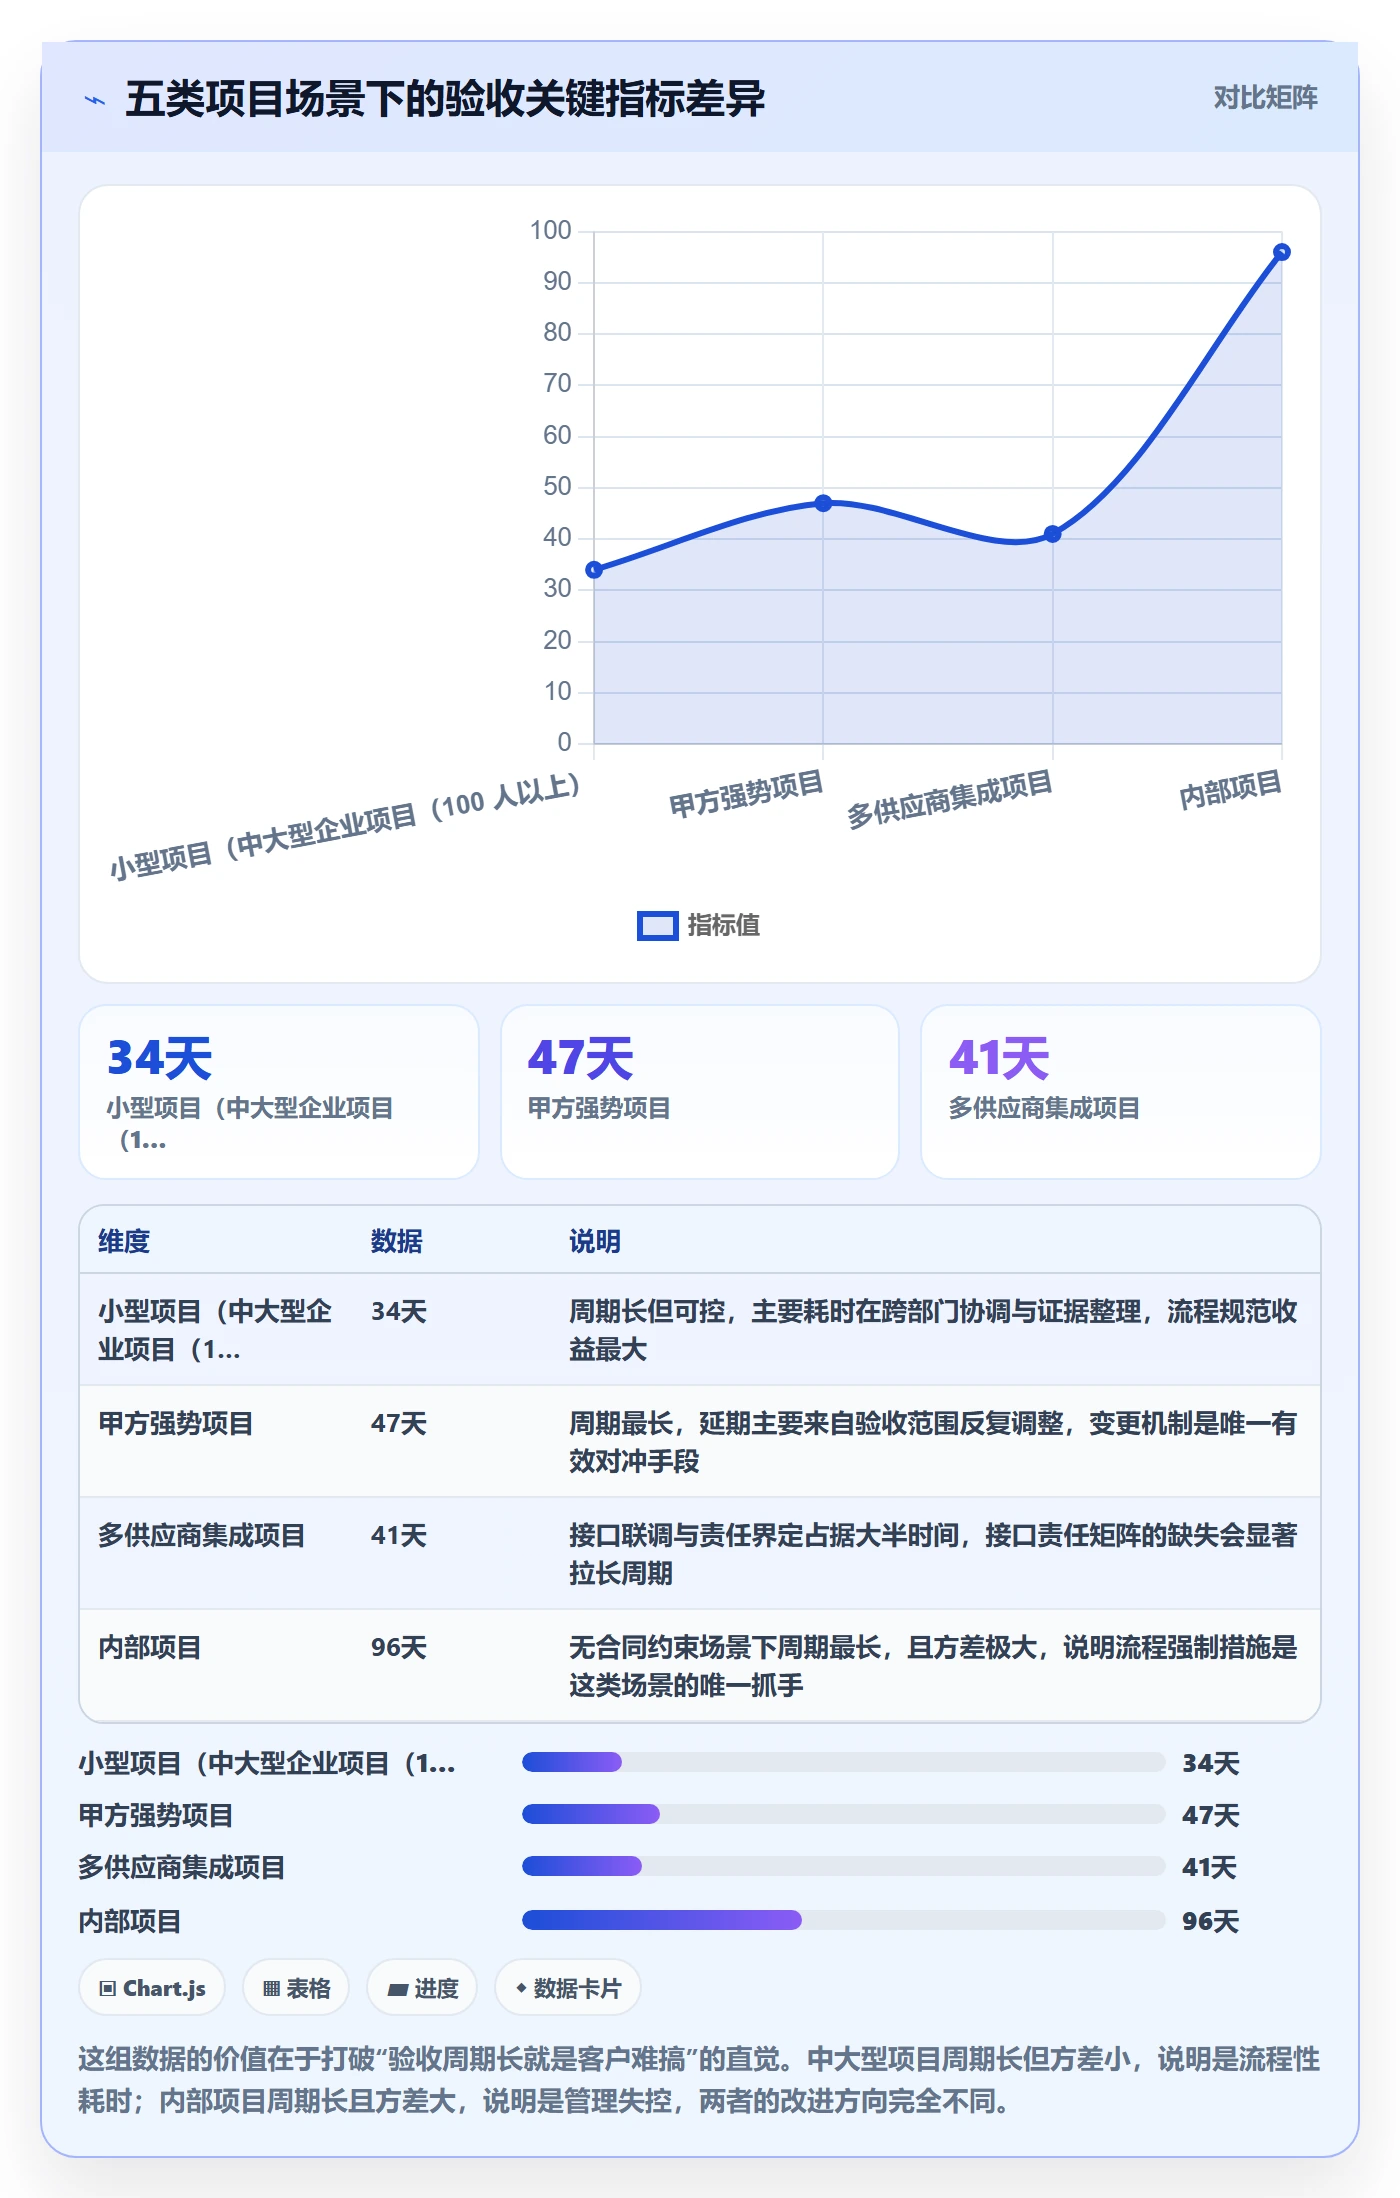Click the 内部项目 label beside the 96天 progress bar
1400x2198 pixels.
(x=130, y=1921)
